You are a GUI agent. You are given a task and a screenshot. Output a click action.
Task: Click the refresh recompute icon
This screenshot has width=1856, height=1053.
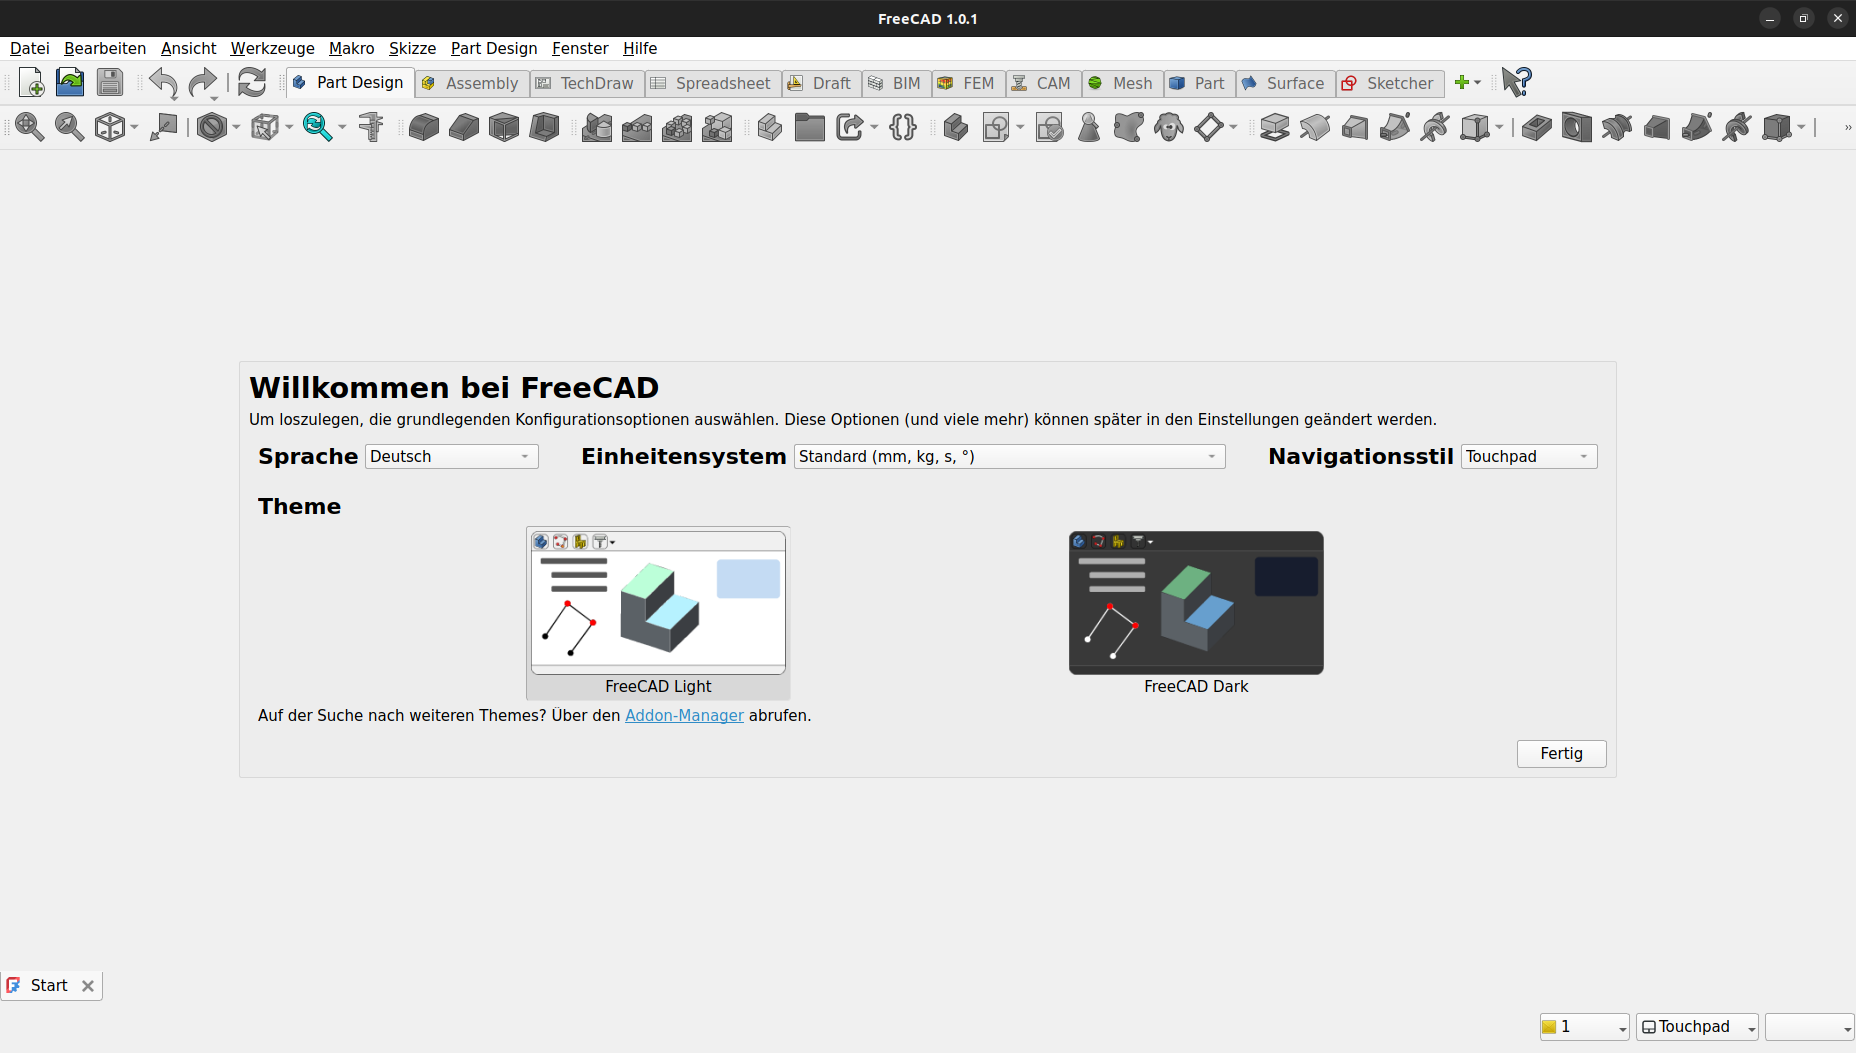point(252,83)
